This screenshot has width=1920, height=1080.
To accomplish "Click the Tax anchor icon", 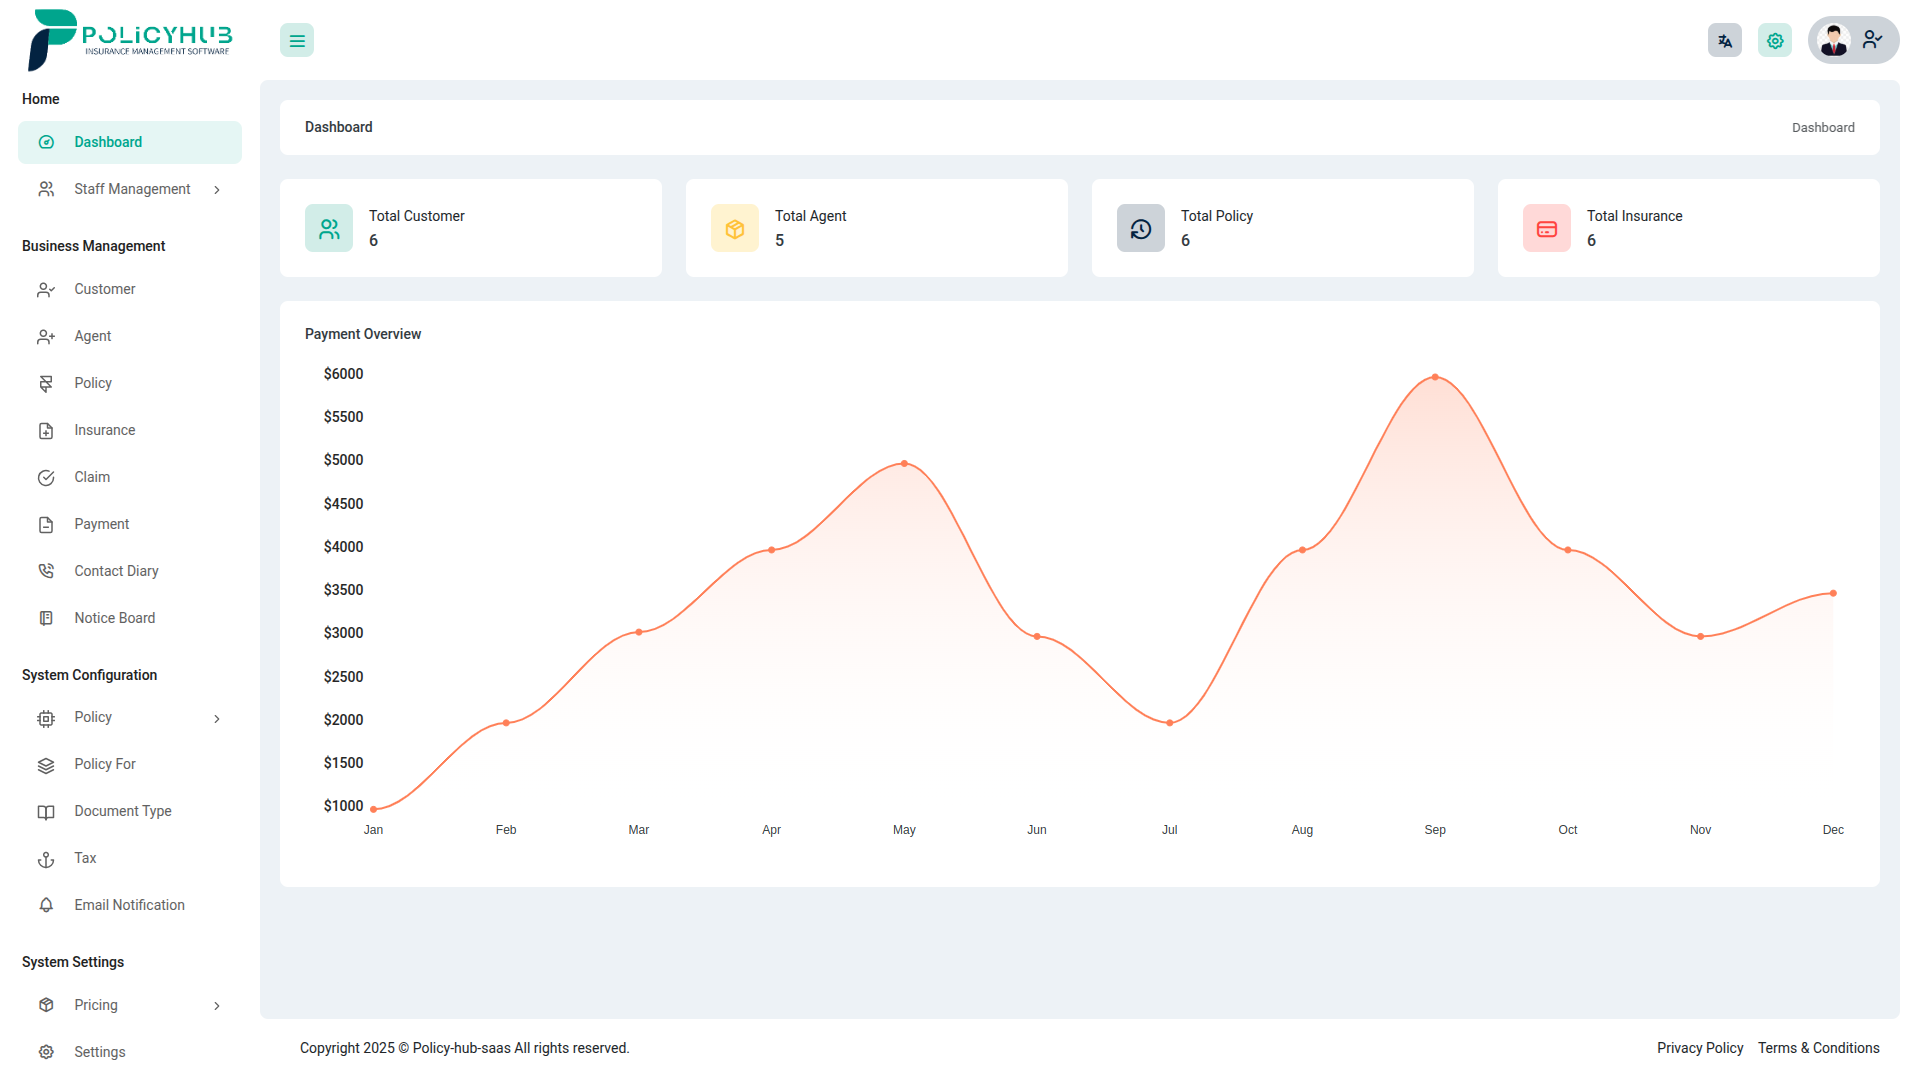I will click(46, 859).
